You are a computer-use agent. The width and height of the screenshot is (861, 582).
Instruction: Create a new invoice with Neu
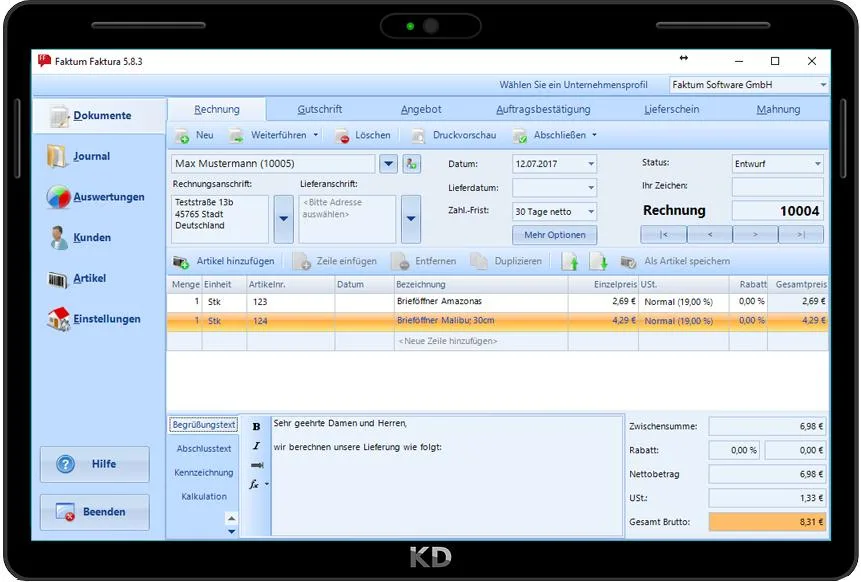(194, 135)
